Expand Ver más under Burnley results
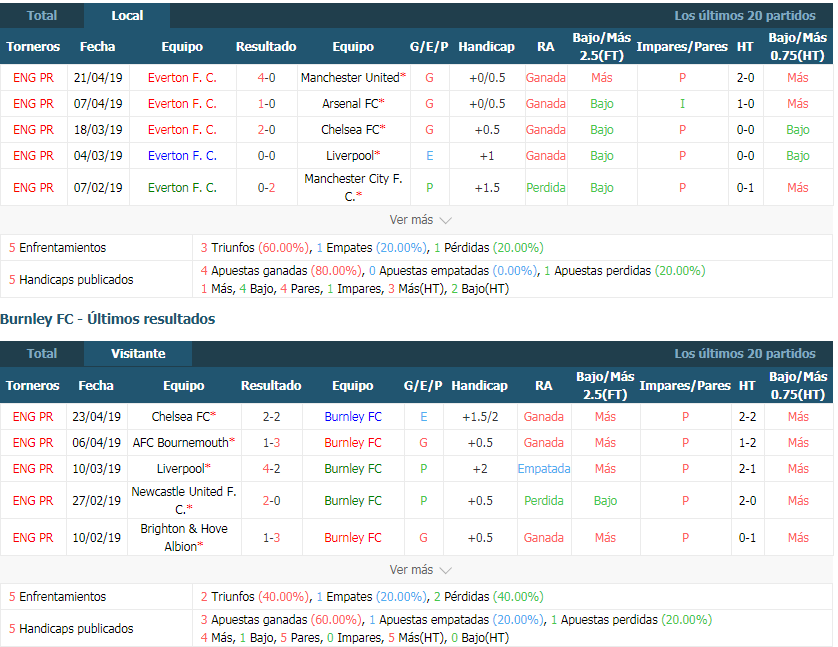Viewport: 838px width, 647px height. pos(420,570)
